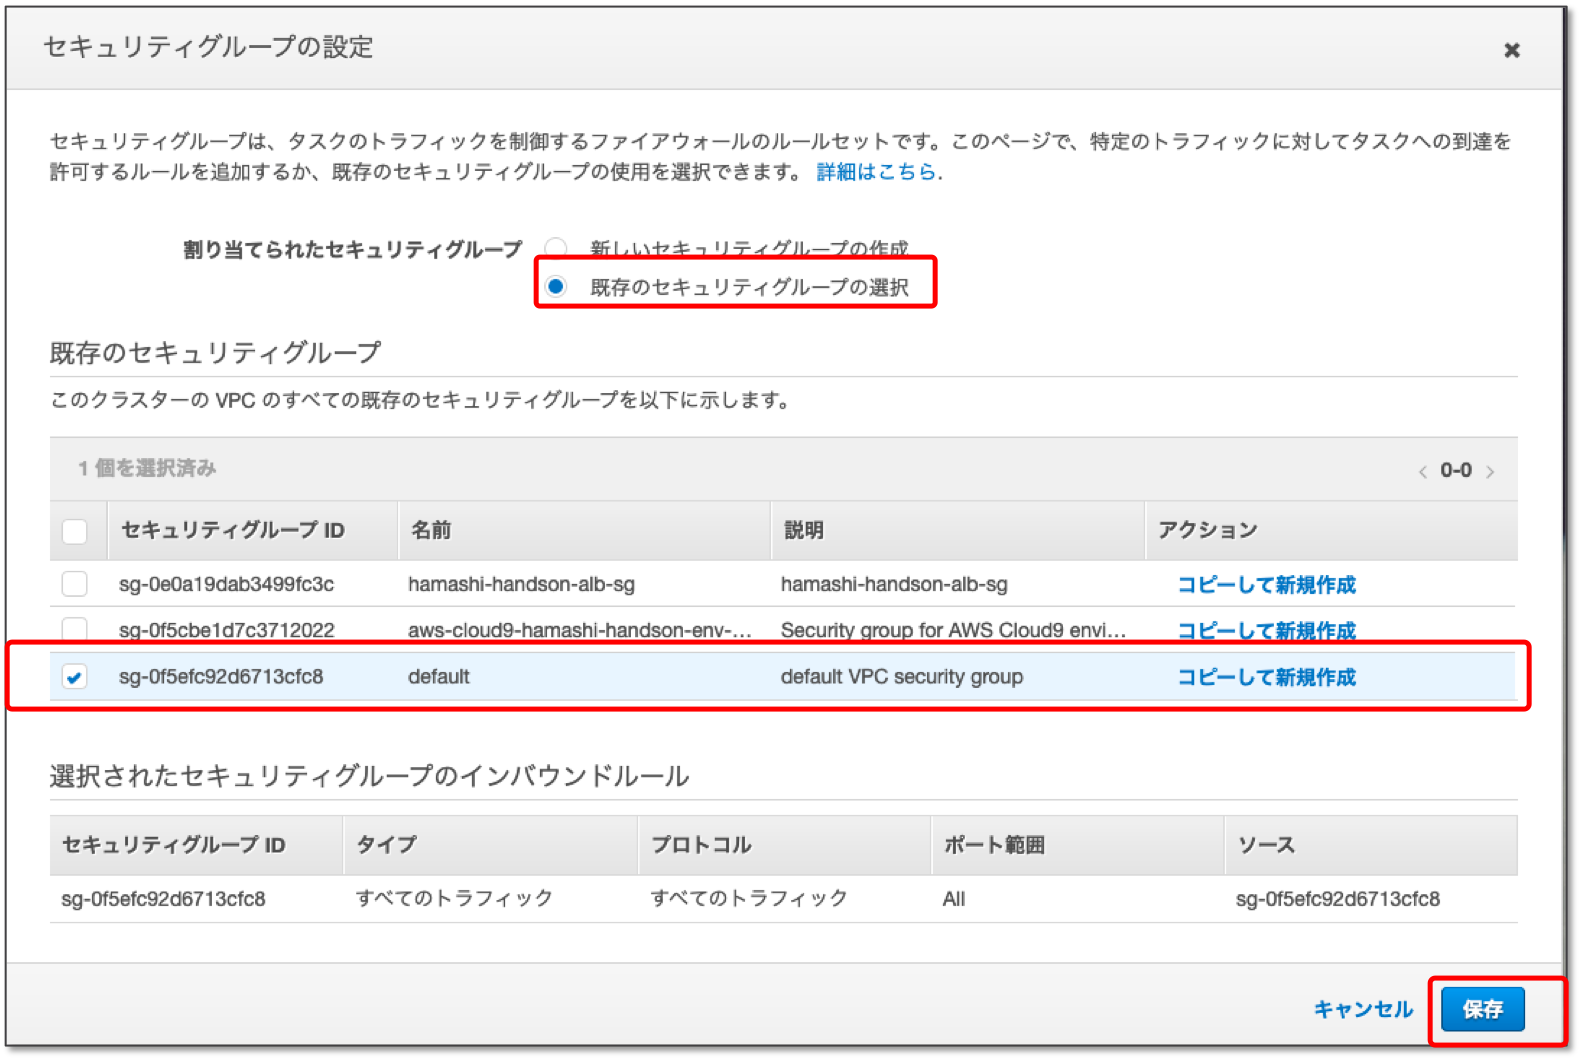Go to next page of security groups

tap(1490, 471)
